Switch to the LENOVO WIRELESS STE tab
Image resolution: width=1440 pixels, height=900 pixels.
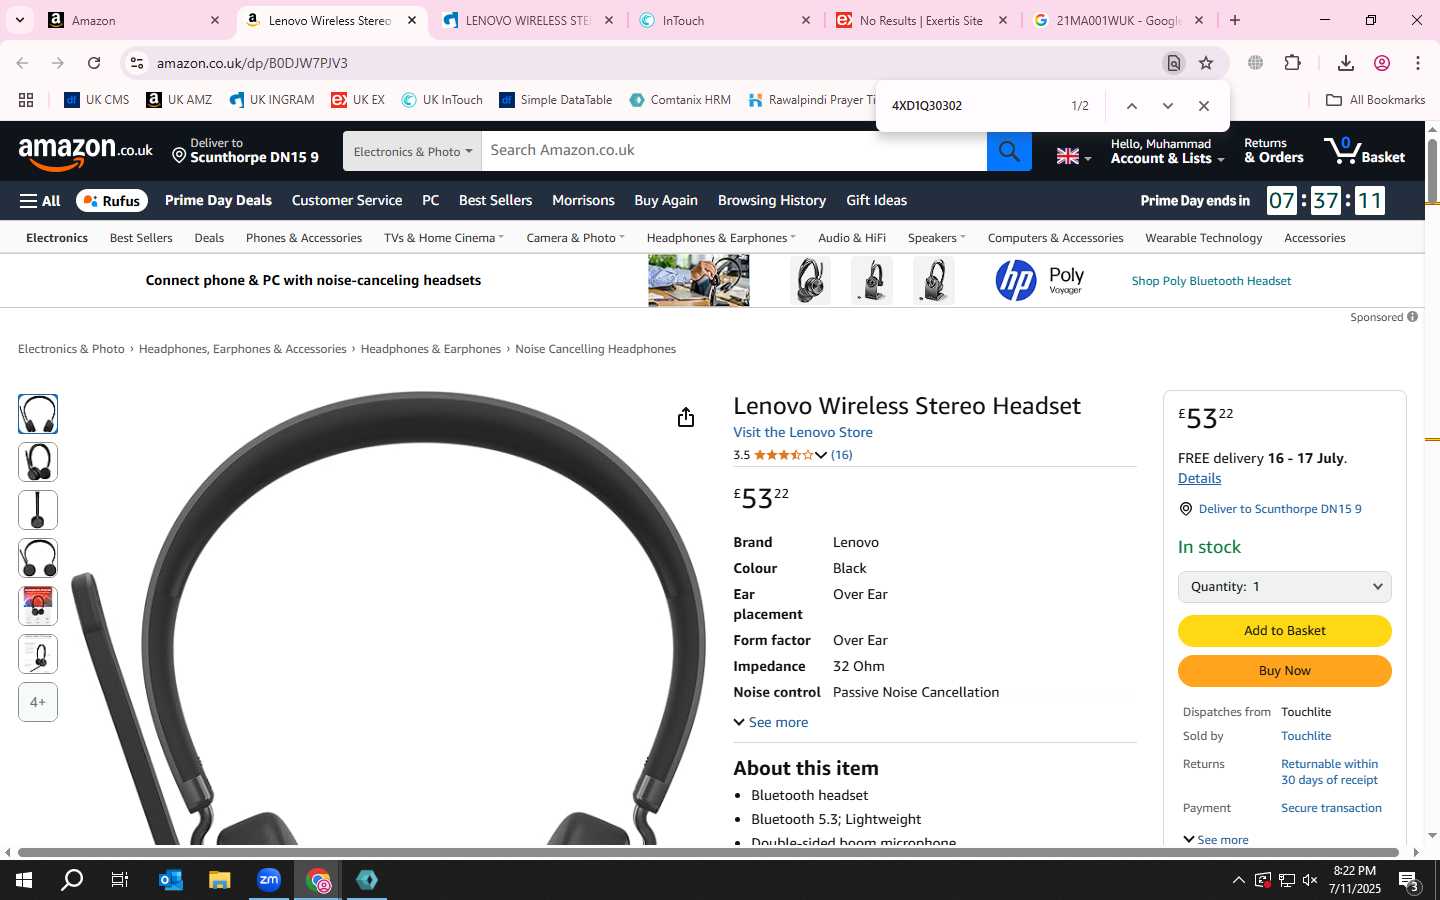pos(527,20)
